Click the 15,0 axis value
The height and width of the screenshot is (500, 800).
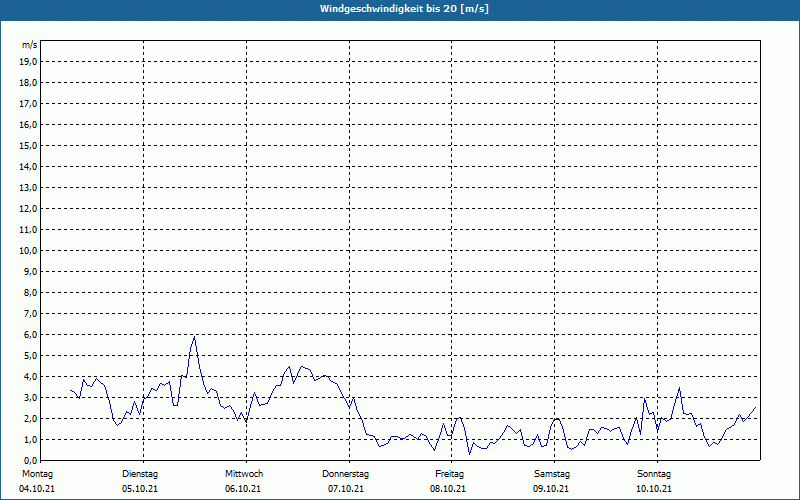pyautogui.click(x=28, y=145)
